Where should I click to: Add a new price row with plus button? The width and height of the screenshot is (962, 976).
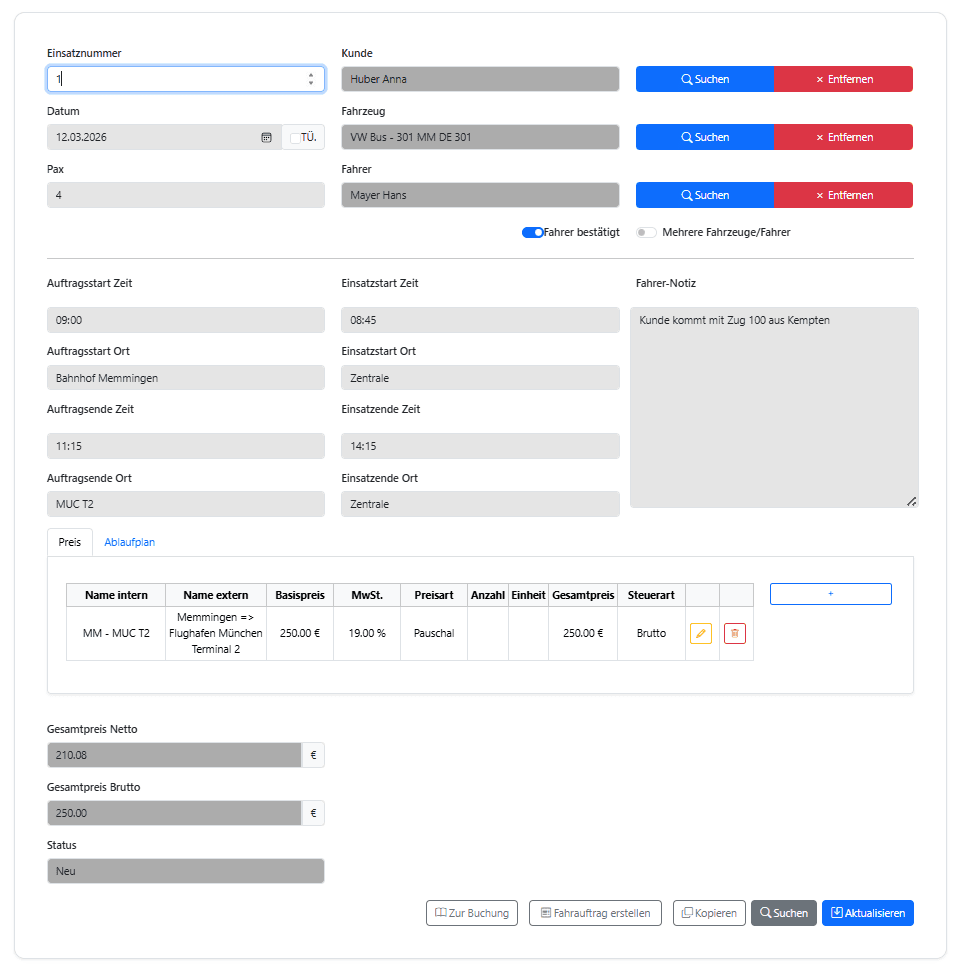click(830, 594)
